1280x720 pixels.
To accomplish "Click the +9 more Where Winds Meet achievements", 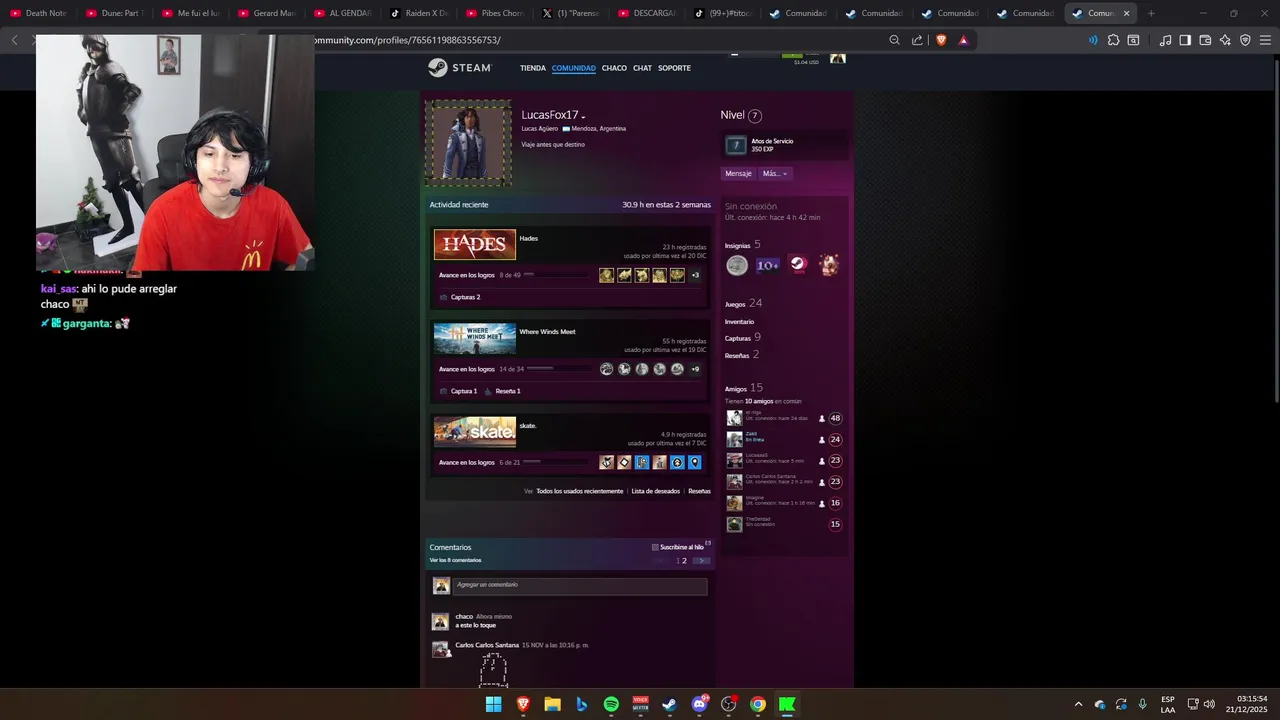I will [695, 369].
